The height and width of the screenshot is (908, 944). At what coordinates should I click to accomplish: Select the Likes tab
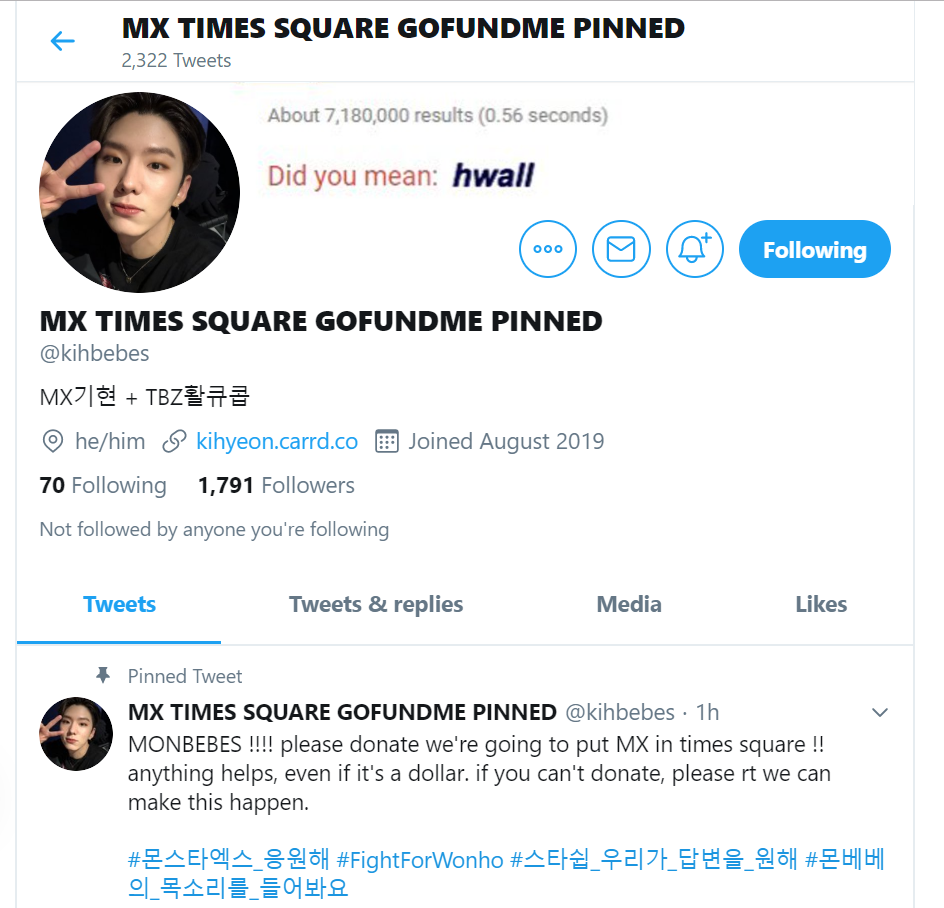821,604
